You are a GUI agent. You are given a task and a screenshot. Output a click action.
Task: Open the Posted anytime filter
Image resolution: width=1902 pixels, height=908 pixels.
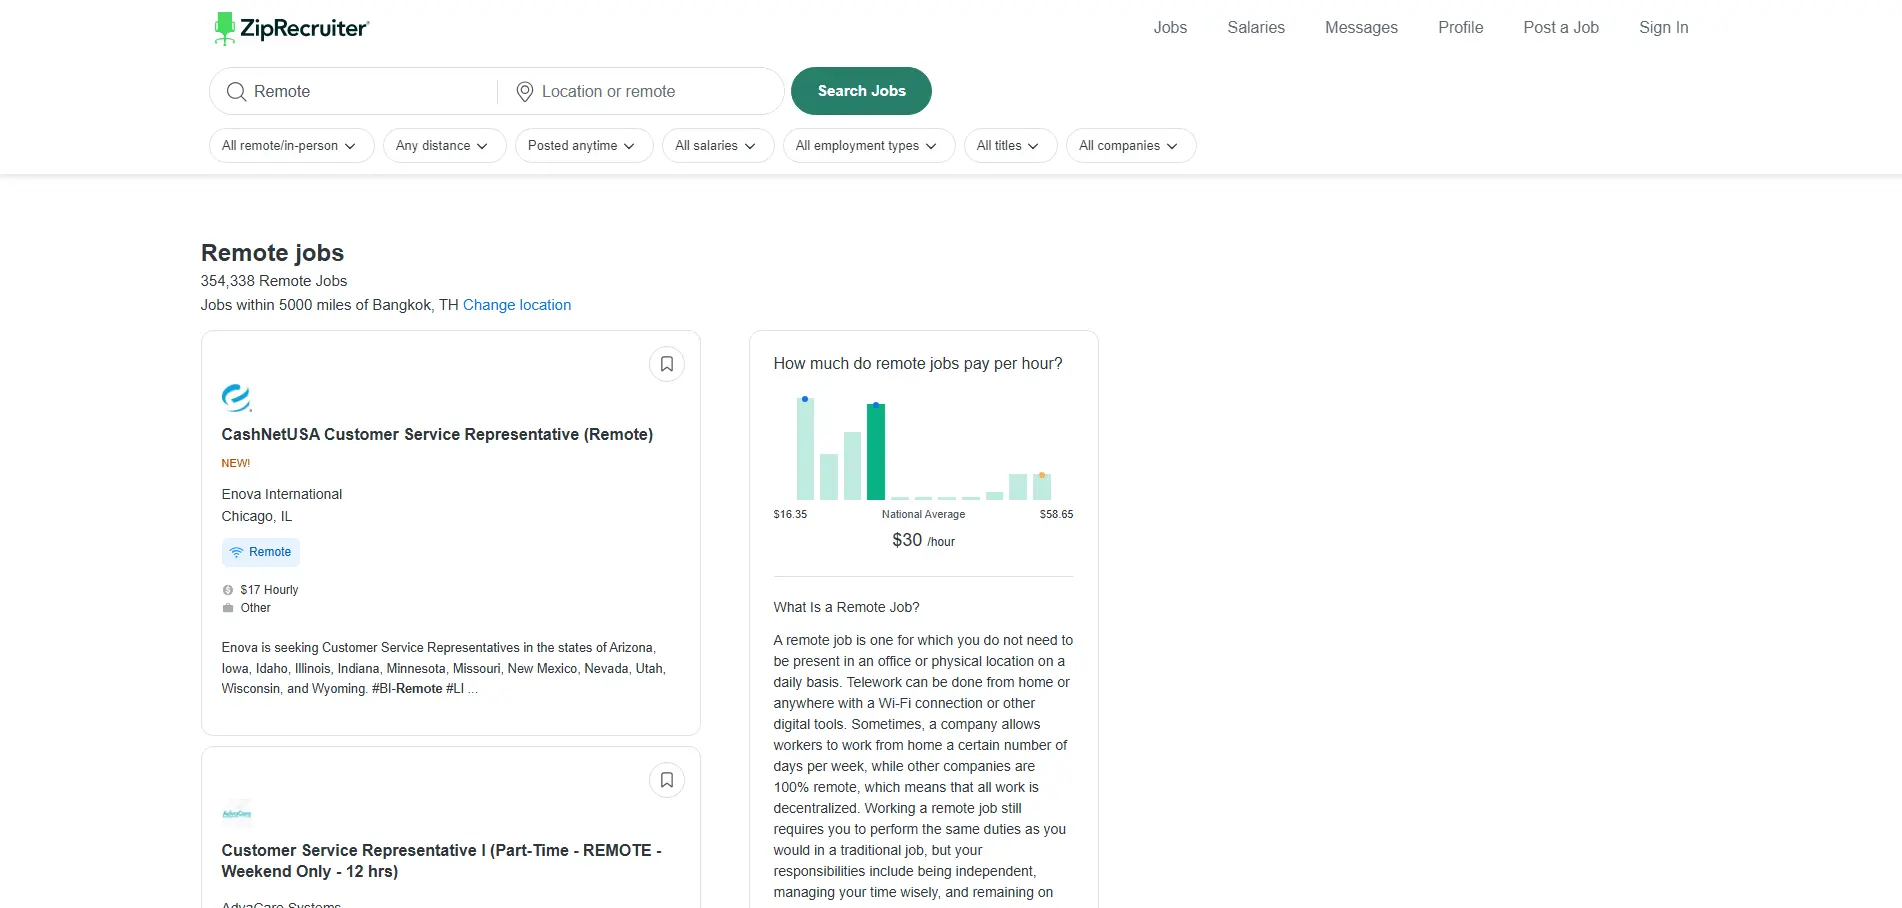pyautogui.click(x=584, y=146)
